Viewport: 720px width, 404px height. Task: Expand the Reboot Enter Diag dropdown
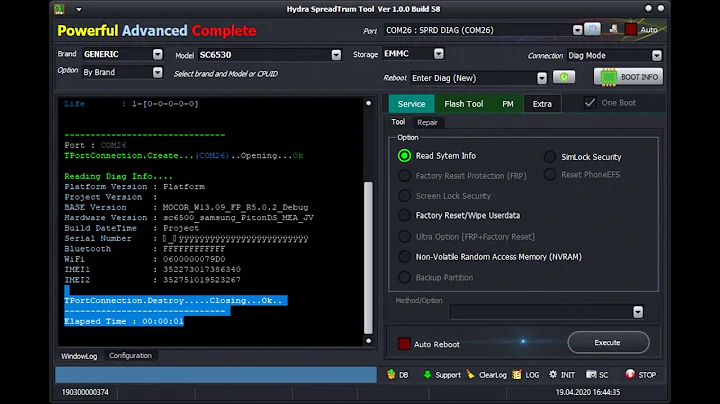542,78
